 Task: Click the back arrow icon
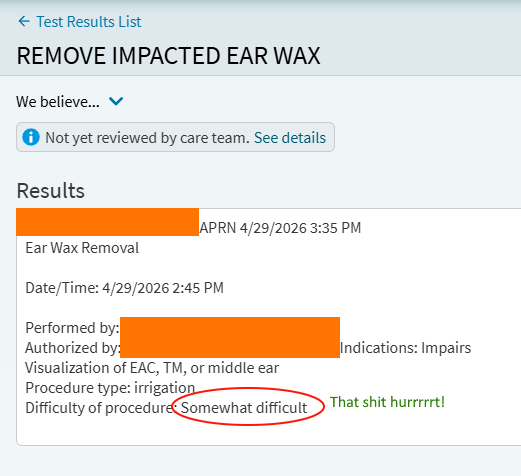[x=24, y=21]
